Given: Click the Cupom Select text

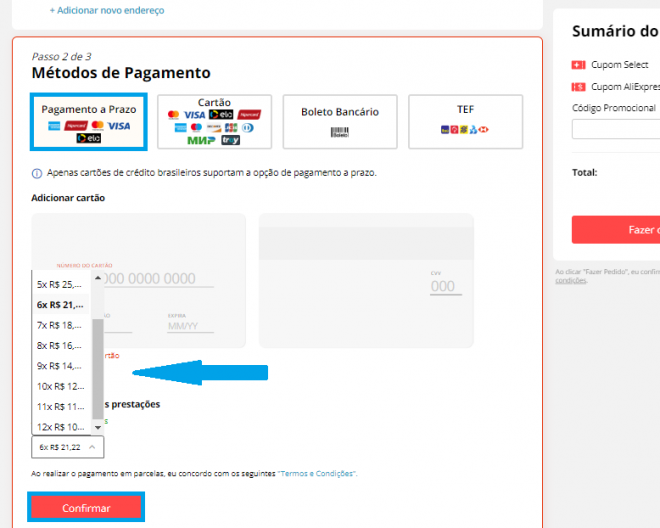Looking at the screenshot, I should (x=620, y=64).
